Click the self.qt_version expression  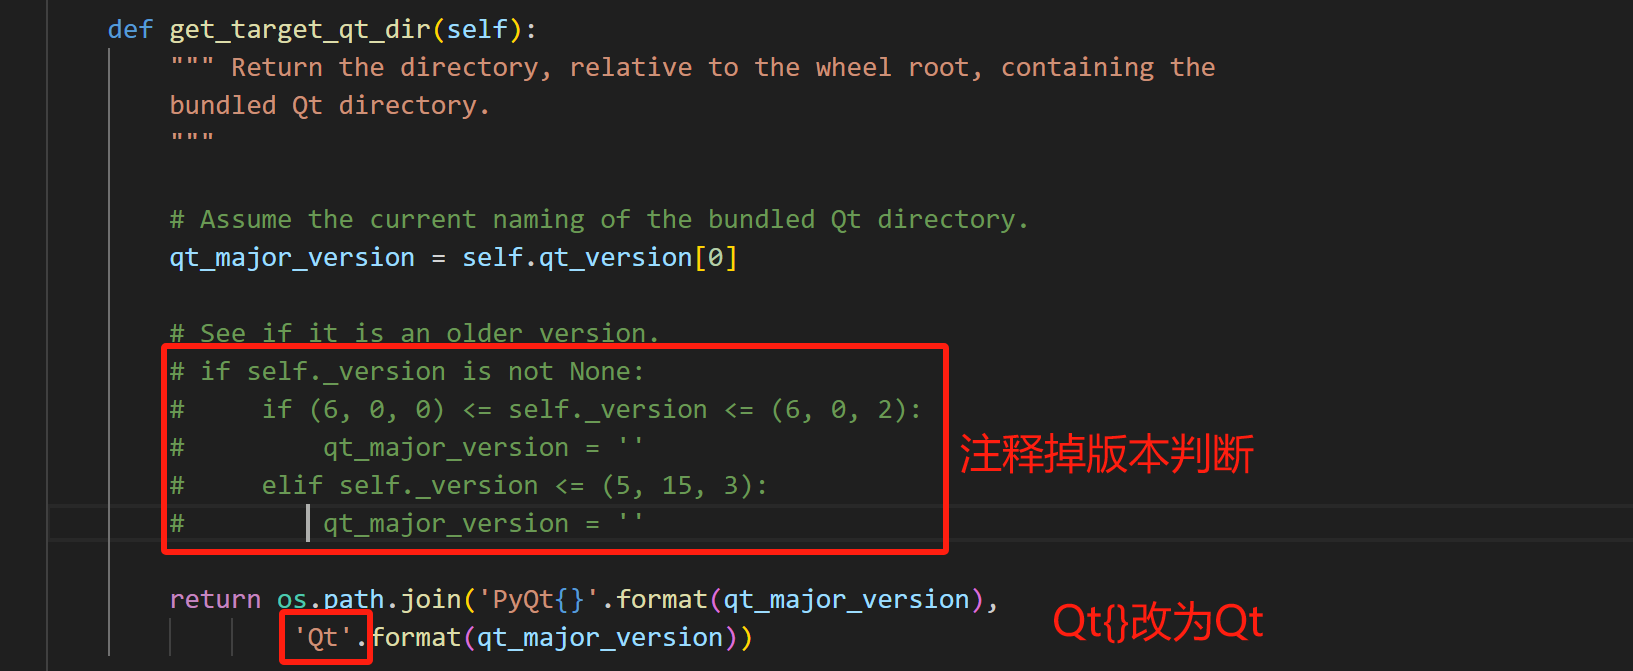click(x=577, y=258)
